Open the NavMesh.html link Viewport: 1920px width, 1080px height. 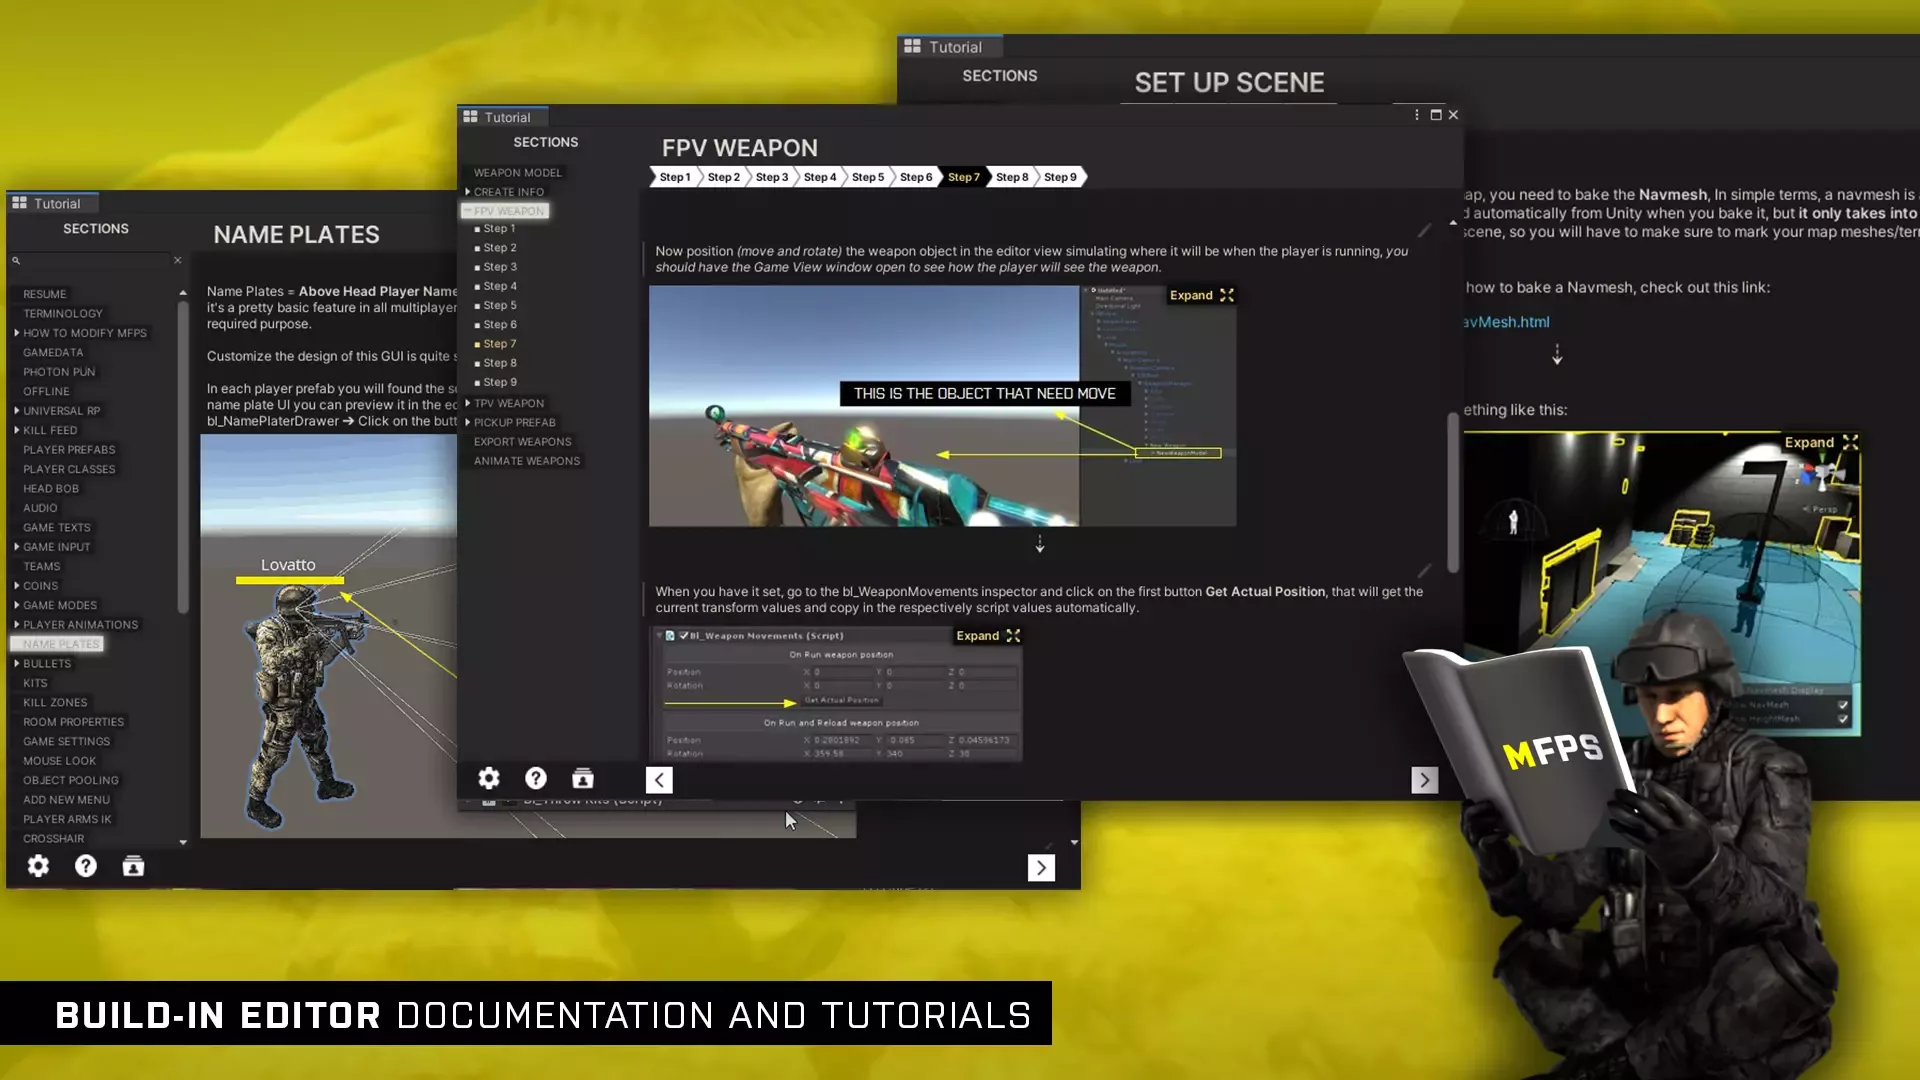[x=1506, y=322]
